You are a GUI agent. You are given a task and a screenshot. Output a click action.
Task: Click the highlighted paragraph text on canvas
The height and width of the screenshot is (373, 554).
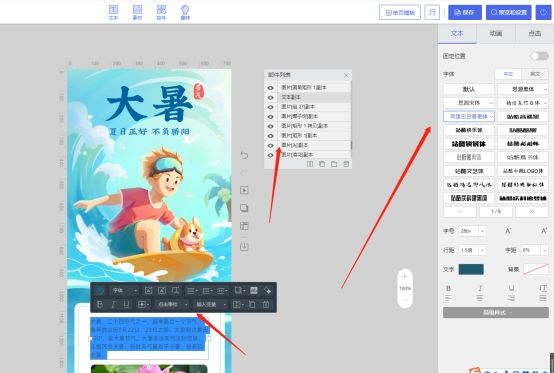pos(150,338)
